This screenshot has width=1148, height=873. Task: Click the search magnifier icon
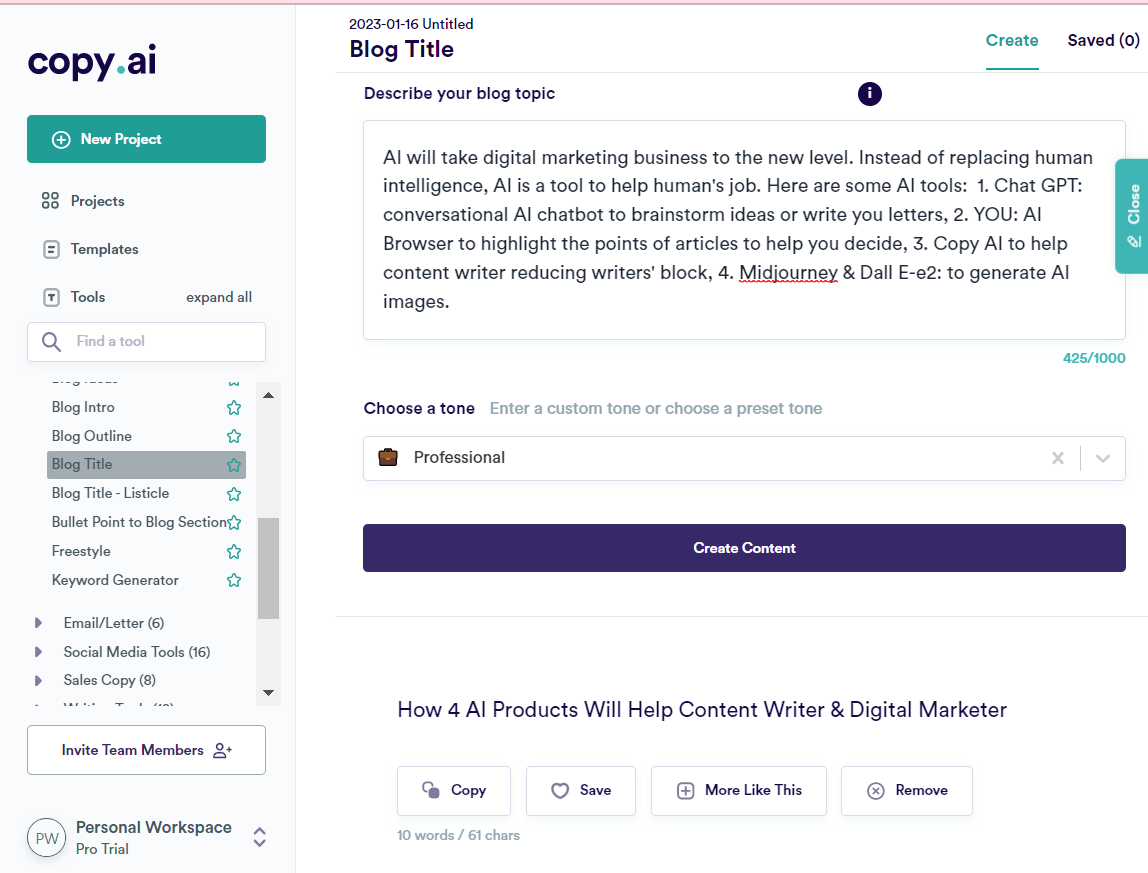click(x=51, y=341)
